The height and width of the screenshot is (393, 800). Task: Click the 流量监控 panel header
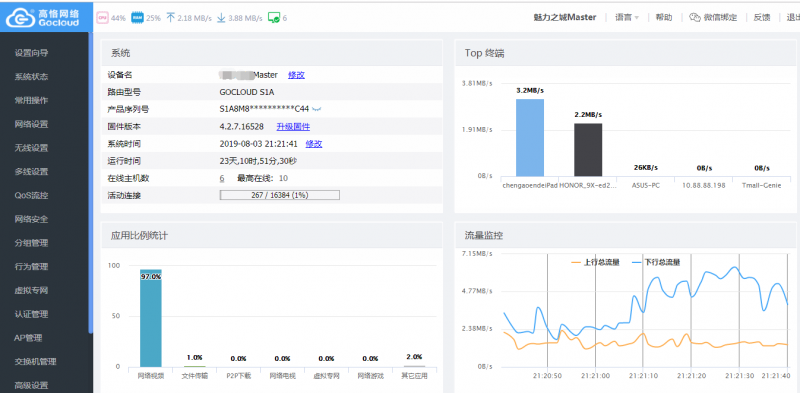point(626,235)
